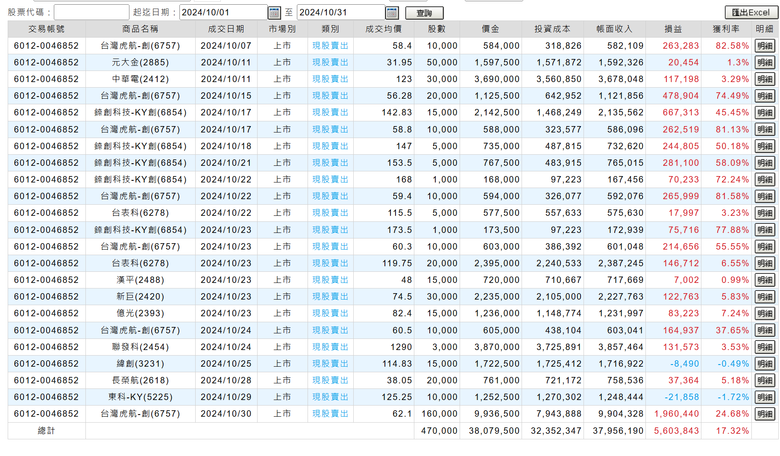Open 明細 for 台灣虎航 2024/10/30 row
Viewport: 780px width, 456px height.
coord(765,414)
